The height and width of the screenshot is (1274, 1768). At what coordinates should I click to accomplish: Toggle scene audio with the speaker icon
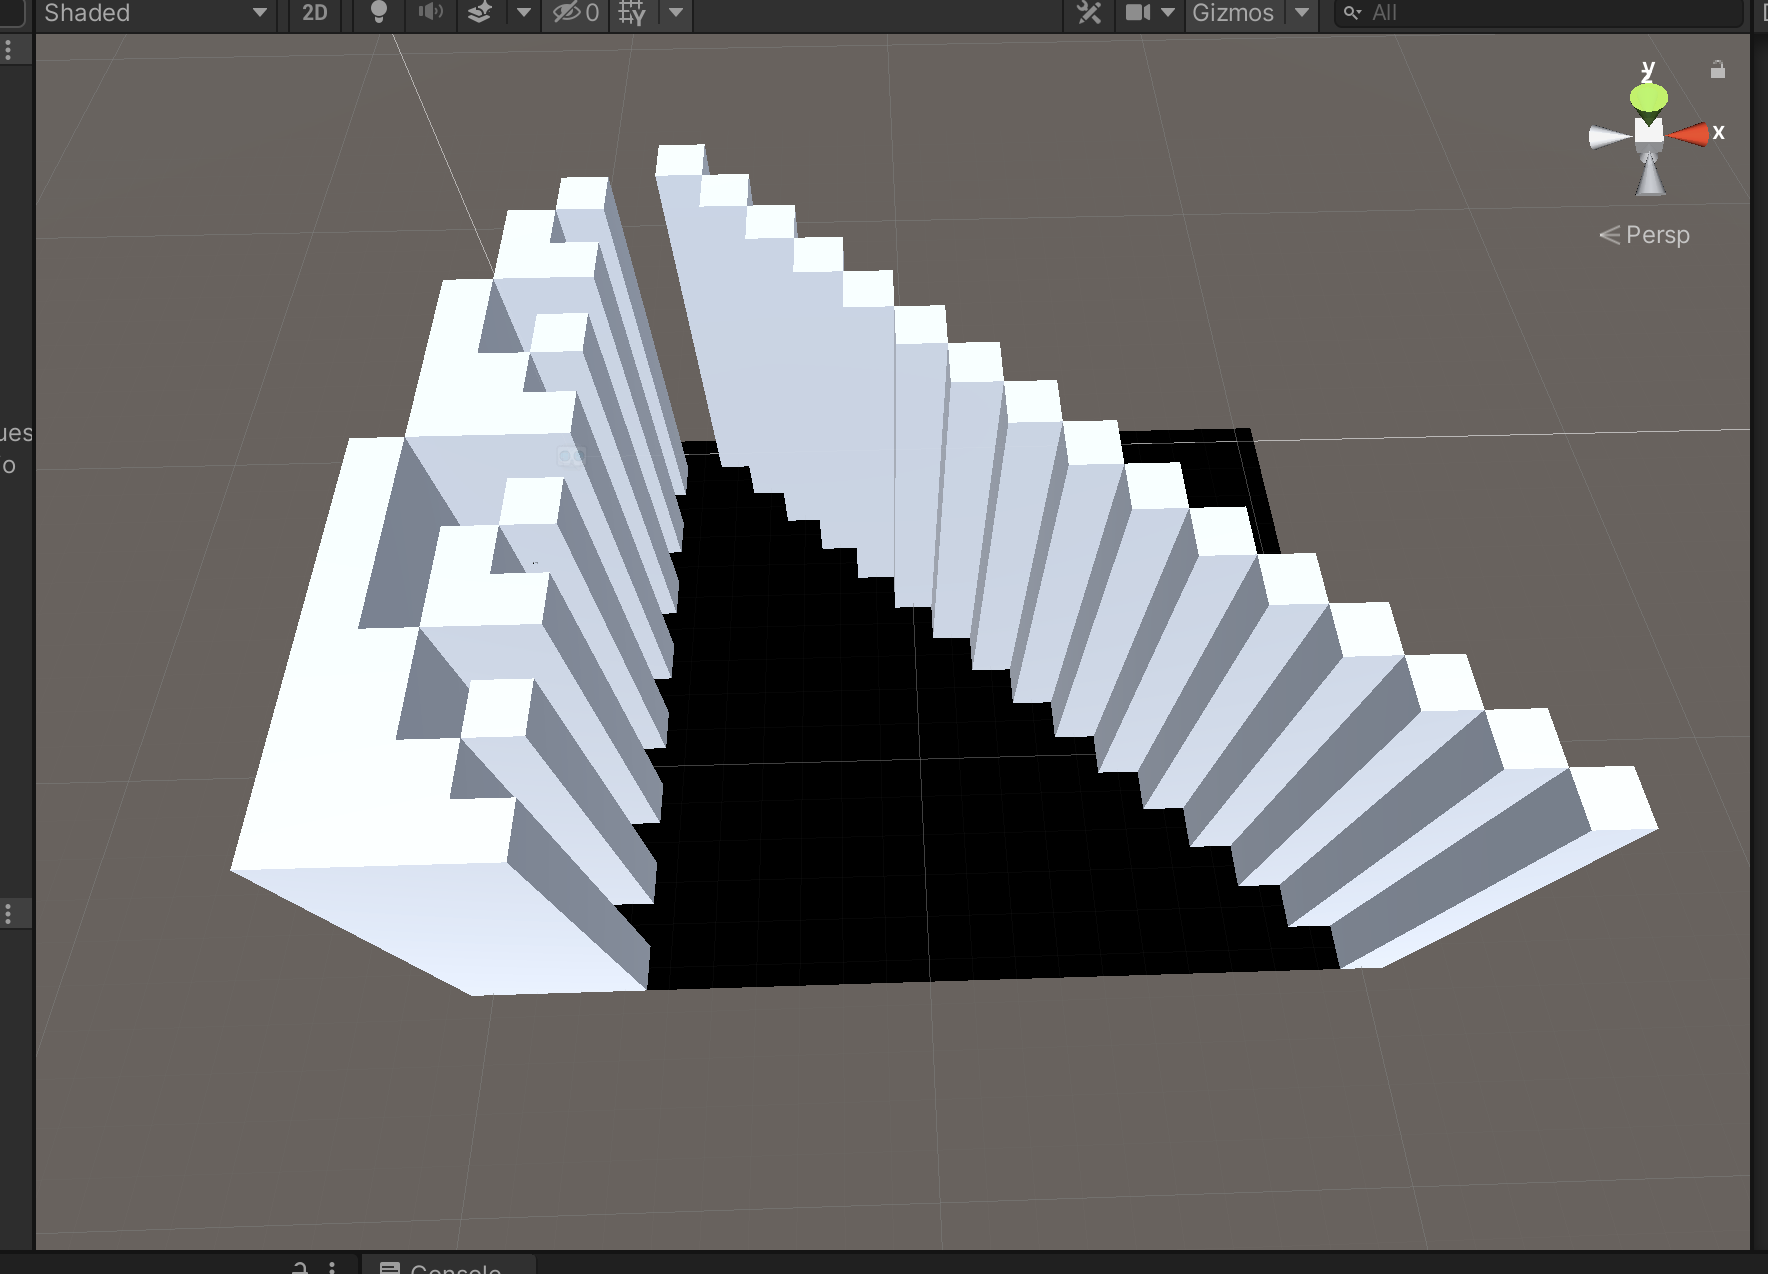click(x=430, y=13)
